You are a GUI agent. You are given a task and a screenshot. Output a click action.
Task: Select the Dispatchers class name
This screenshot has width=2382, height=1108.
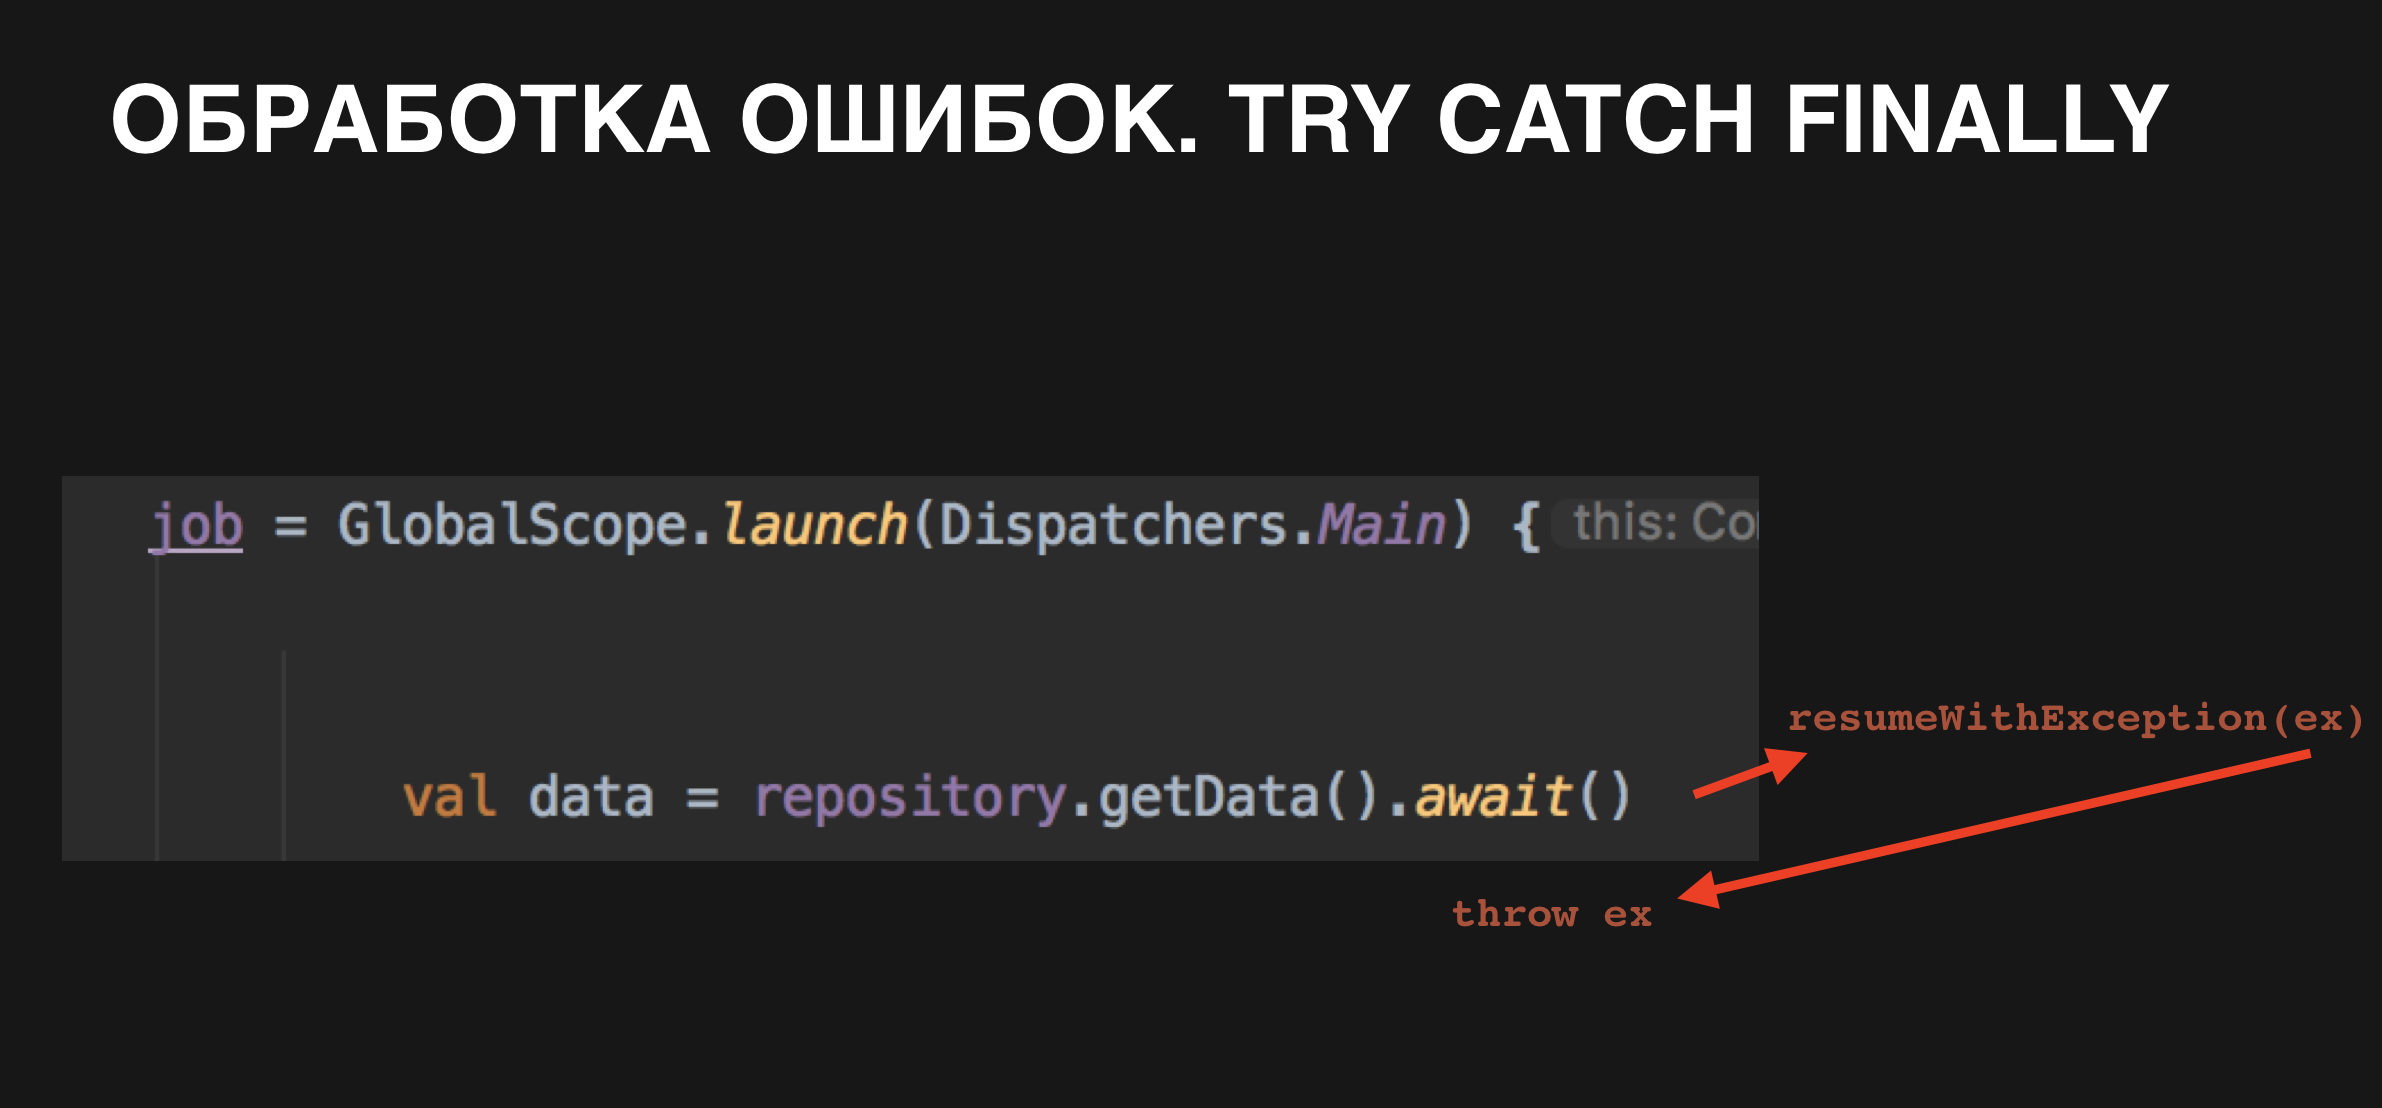pos(1113,525)
